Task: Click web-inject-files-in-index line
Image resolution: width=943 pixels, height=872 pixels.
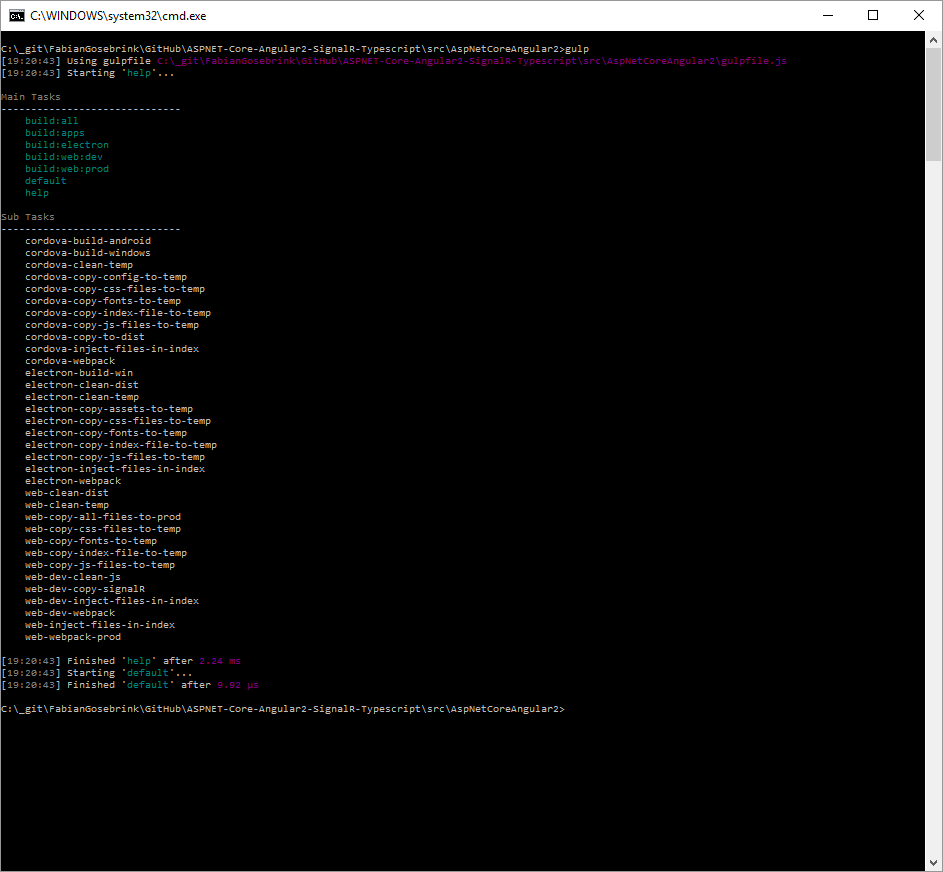Action: point(100,625)
